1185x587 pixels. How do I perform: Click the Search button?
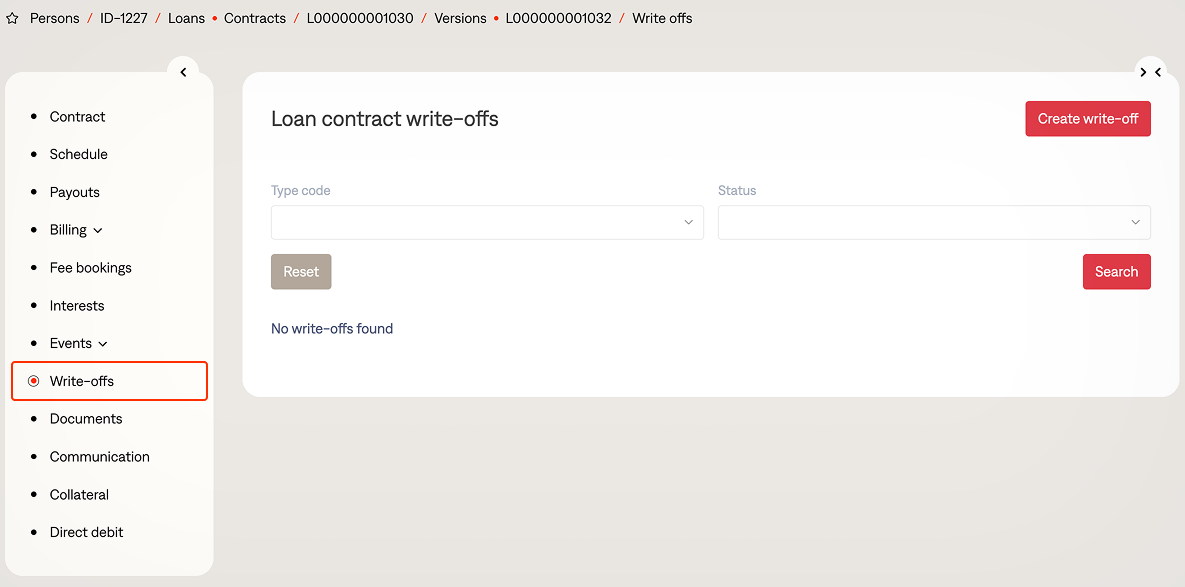tap(1116, 272)
